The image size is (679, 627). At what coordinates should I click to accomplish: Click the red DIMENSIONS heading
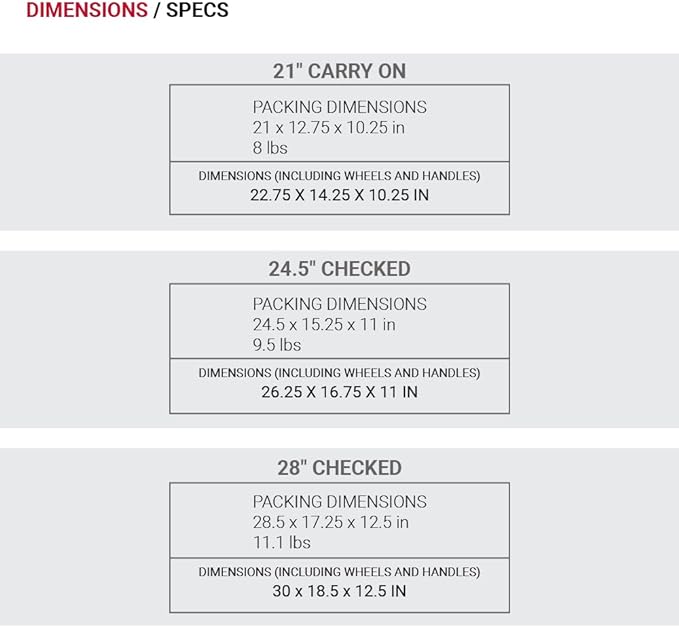(87, 11)
